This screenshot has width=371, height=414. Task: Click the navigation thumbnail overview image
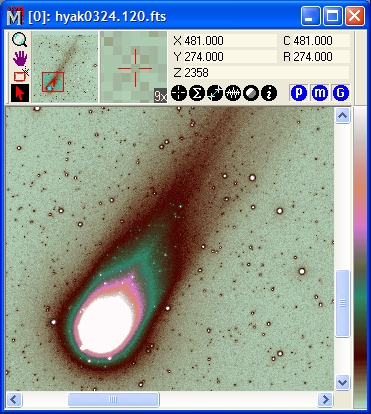pyautogui.click(x=65, y=67)
